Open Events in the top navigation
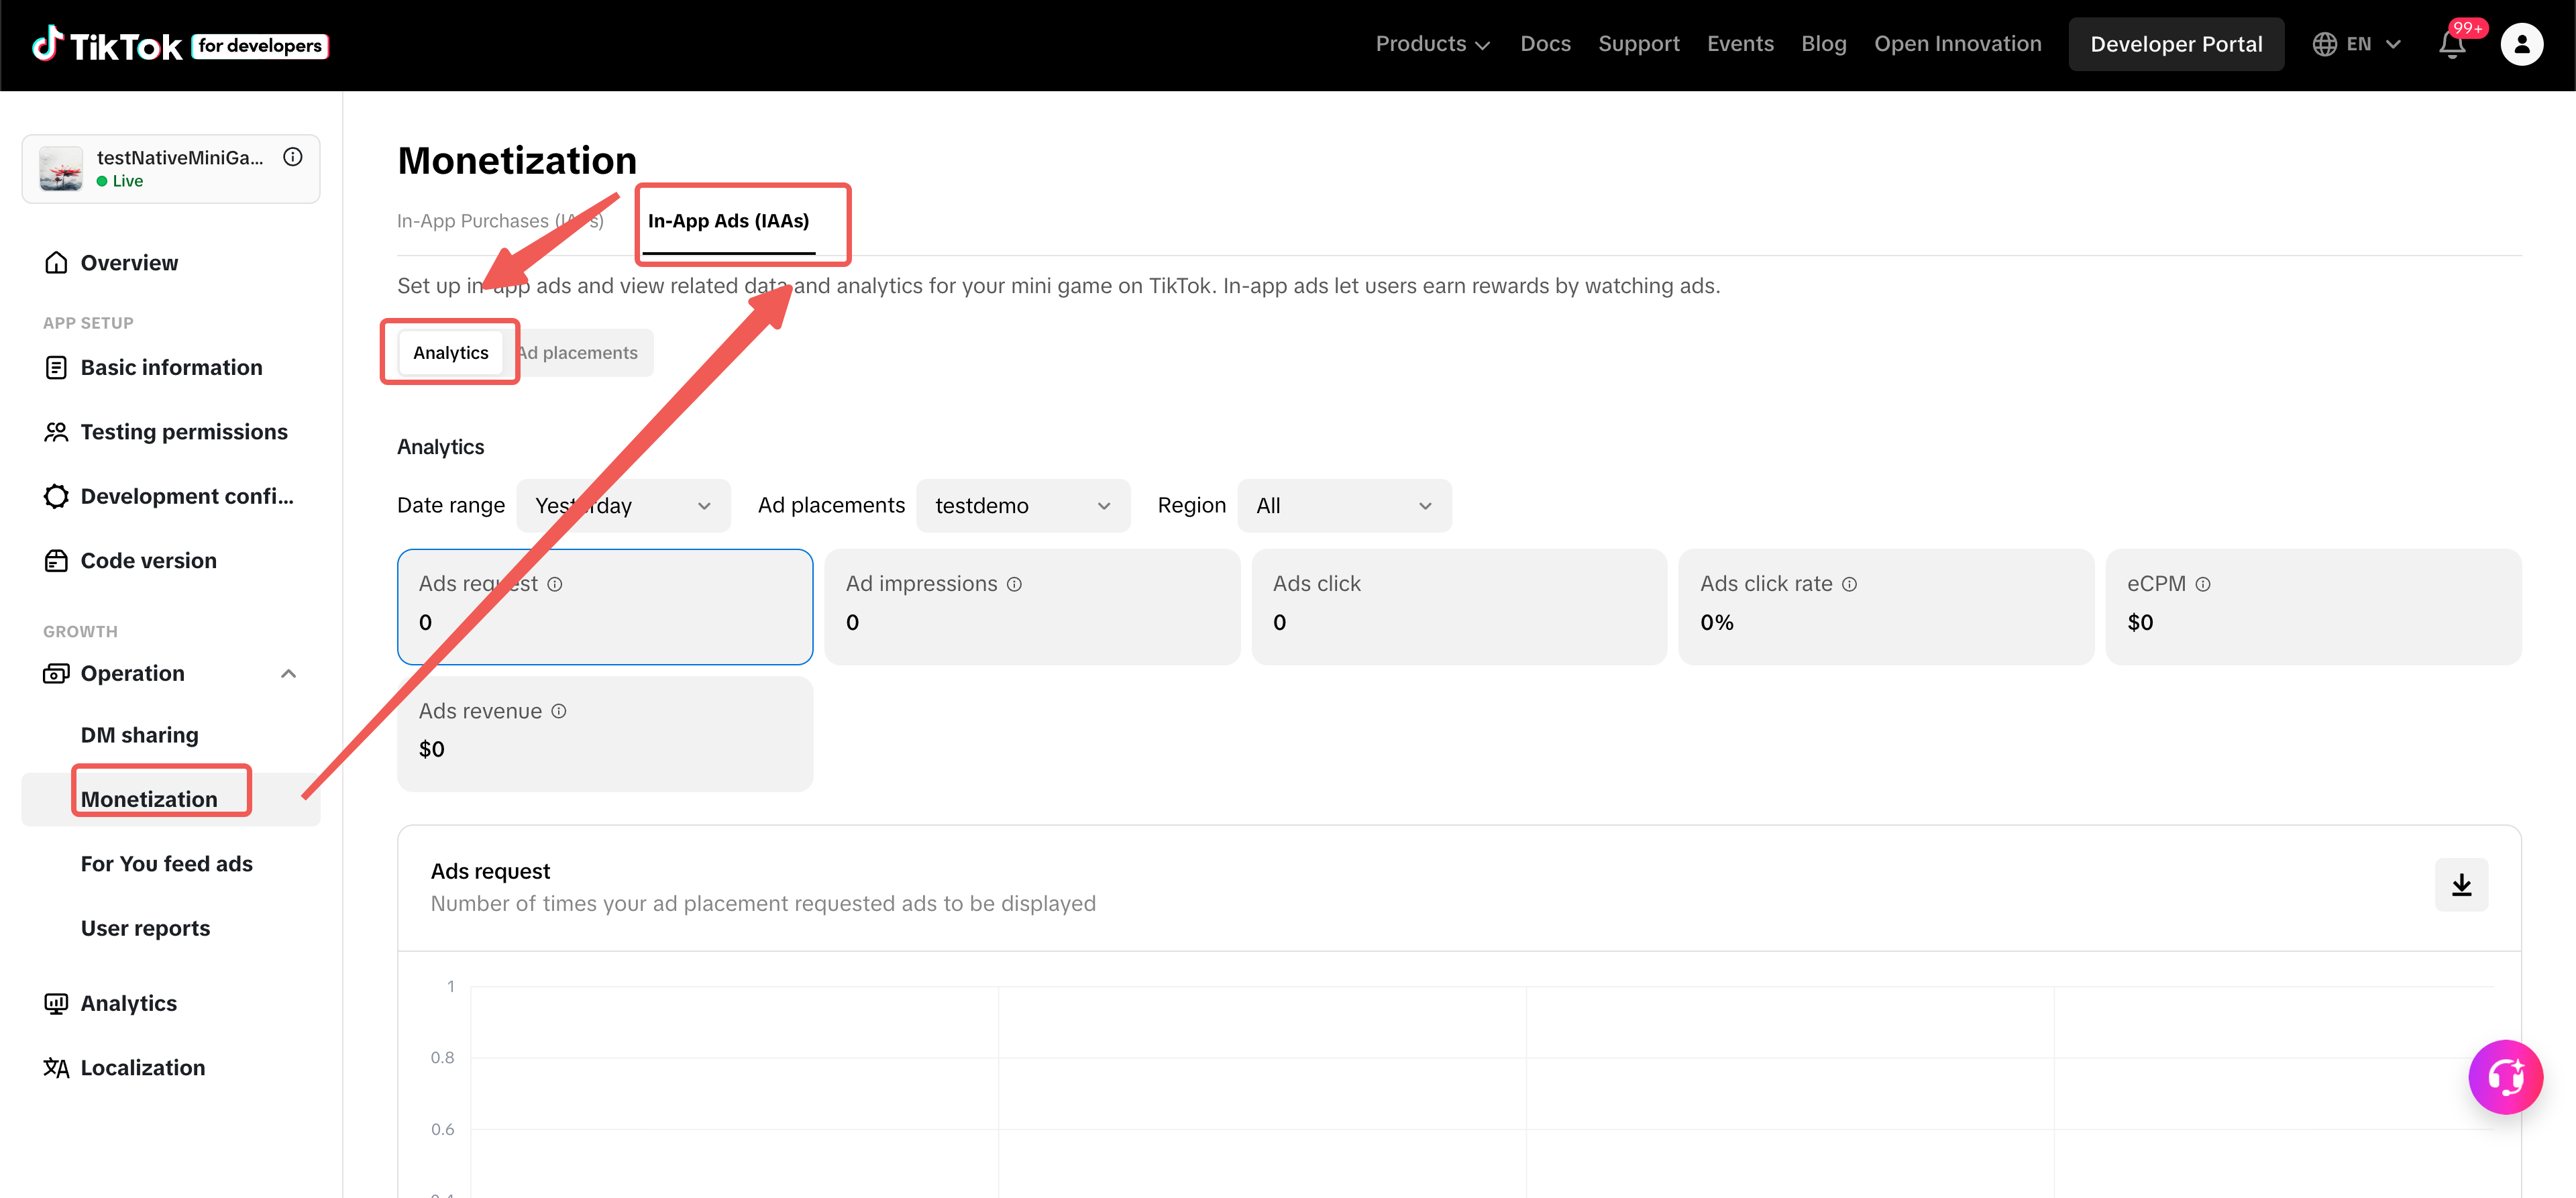Screen dimensions: 2576x1198 1740,45
